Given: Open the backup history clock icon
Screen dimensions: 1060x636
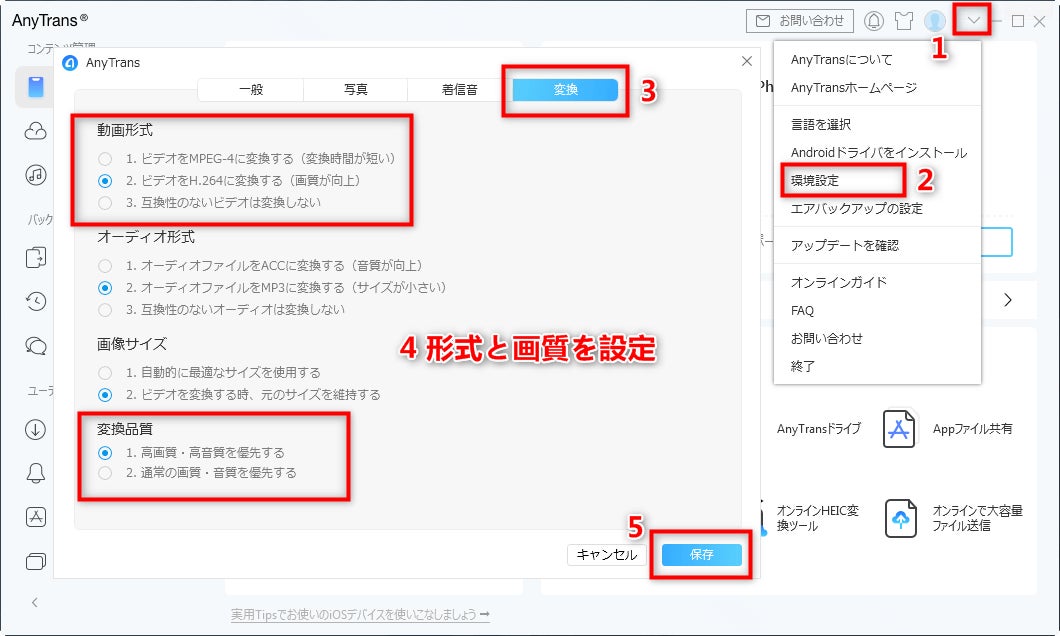Looking at the screenshot, I should tap(35, 301).
